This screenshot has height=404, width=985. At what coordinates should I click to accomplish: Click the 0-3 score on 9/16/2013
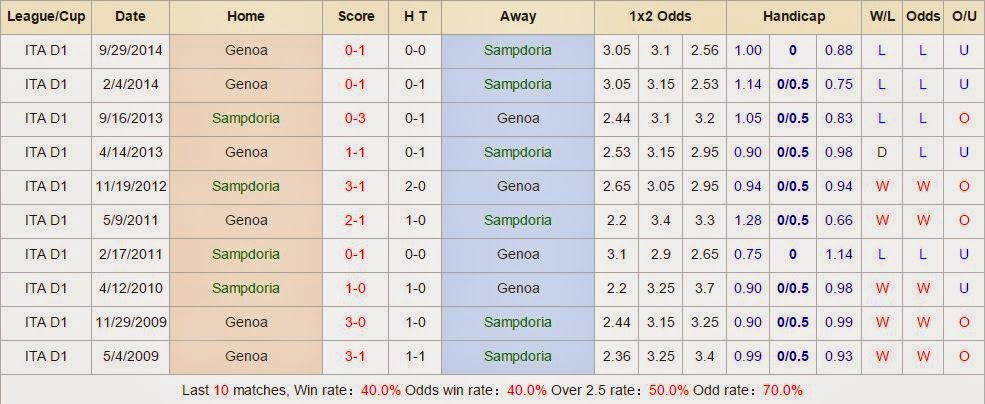(x=355, y=118)
